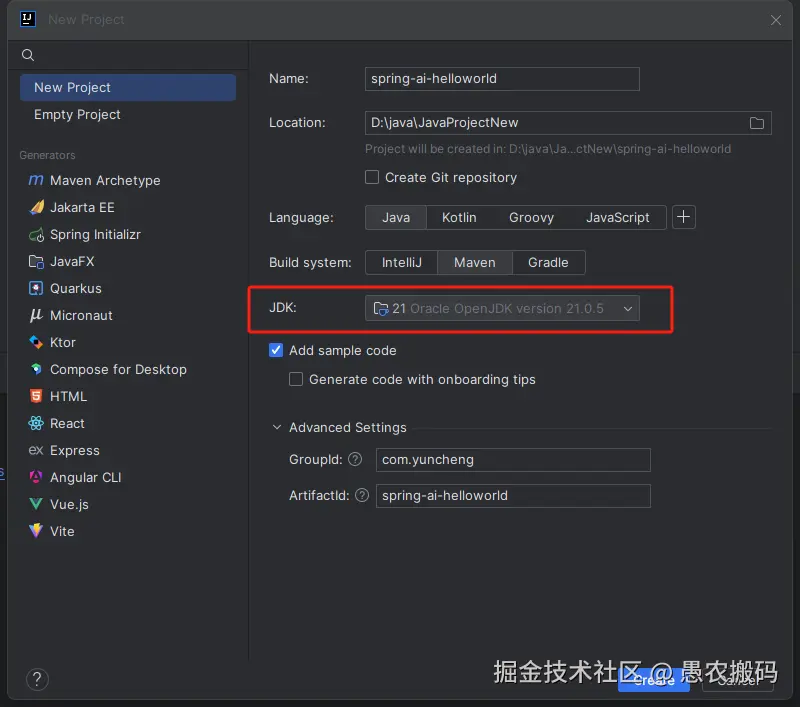Viewport: 800px width, 707px height.
Task: Click the Maven Archetype label text
Action: pyautogui.click(x=105, y=181)
